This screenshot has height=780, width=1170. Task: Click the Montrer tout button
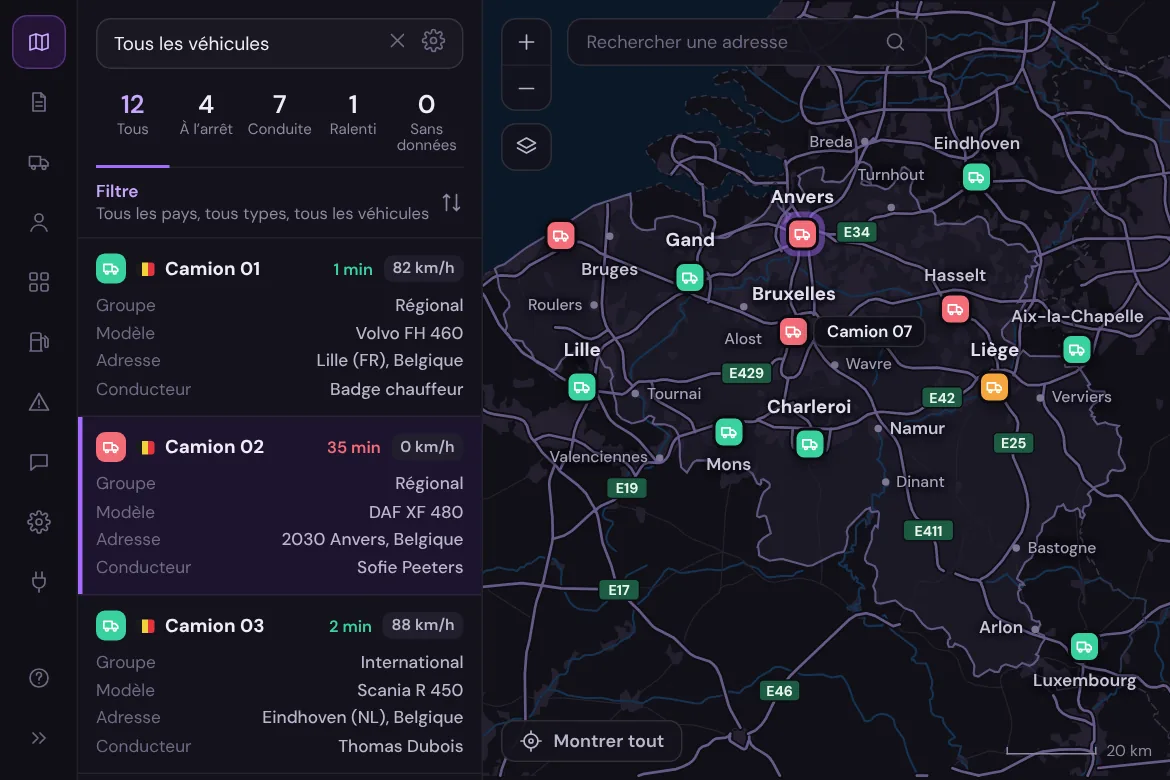pos(592,741)
